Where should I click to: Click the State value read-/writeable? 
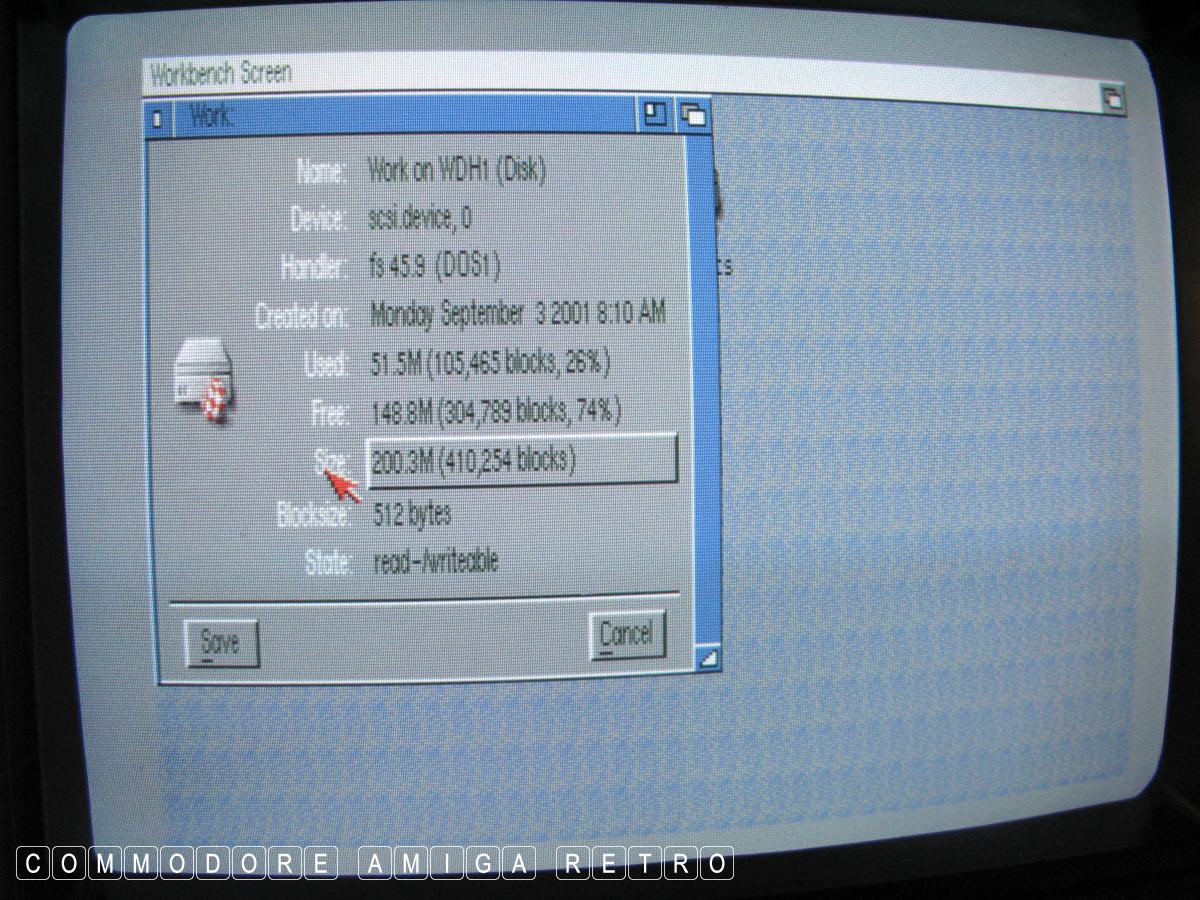point(435,561)
